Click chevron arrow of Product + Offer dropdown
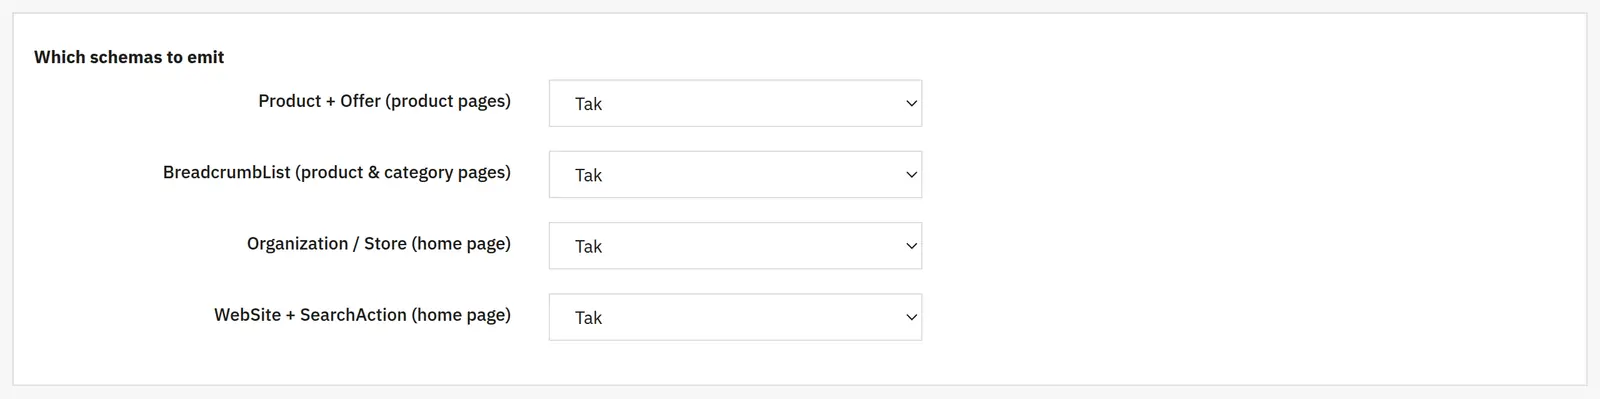The height and width of the screenshot is (399, 1600). point(911,104)
